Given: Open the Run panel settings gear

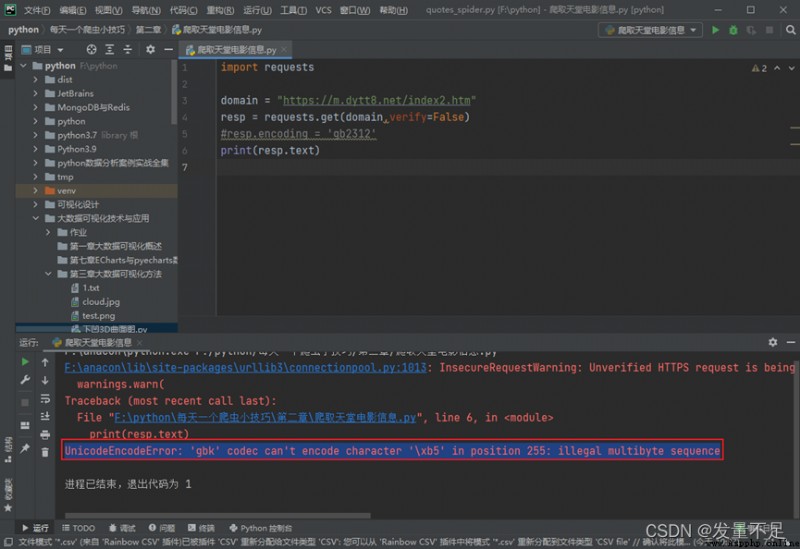Looking at the screenshot, I should click(x=773, y=342).
